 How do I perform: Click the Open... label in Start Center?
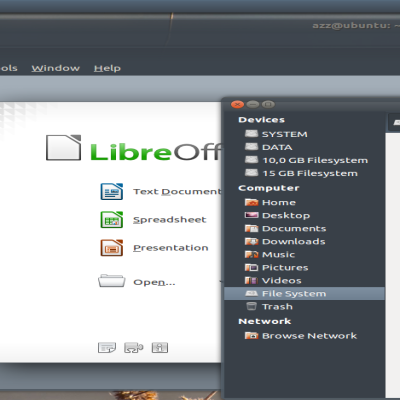pyautogui.click(x=154, y=283)
